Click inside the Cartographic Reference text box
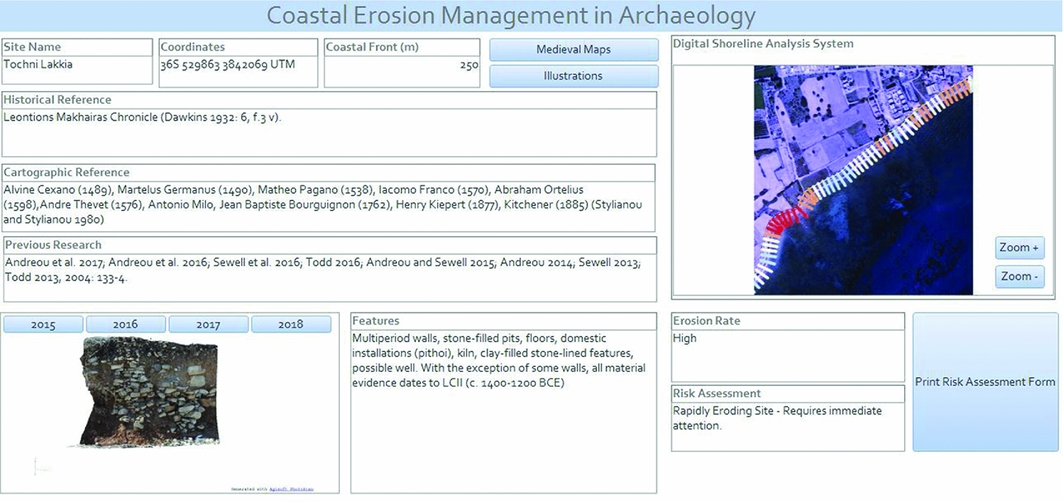Image resolution: width=1063 pixels, height=502 pixels. [x=329, y=206]
